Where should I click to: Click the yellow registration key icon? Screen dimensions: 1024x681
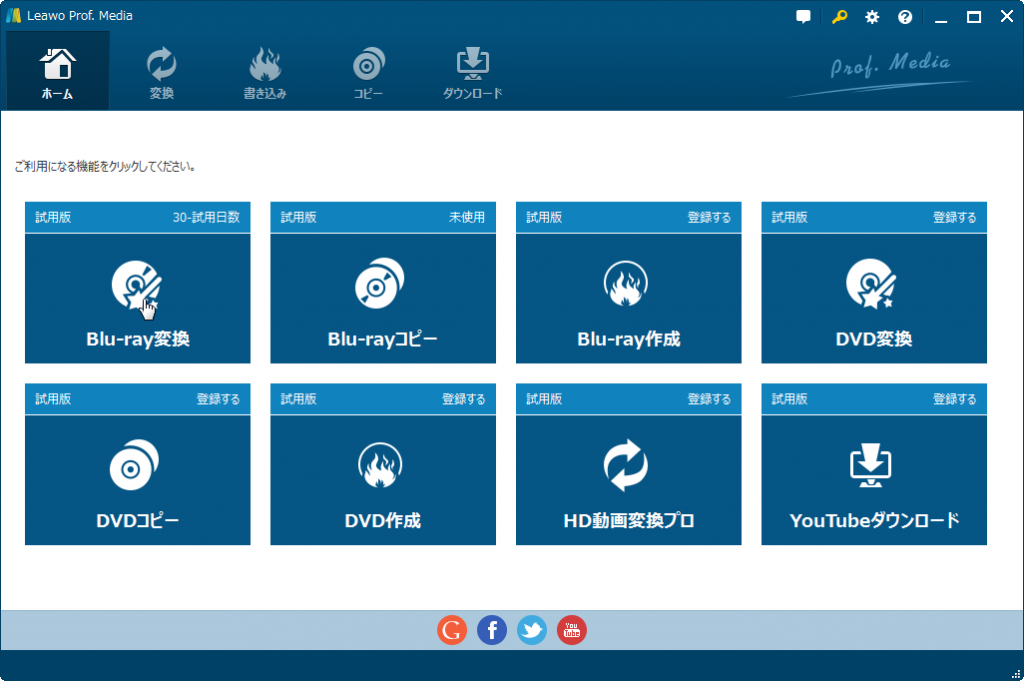coord(838,16)
